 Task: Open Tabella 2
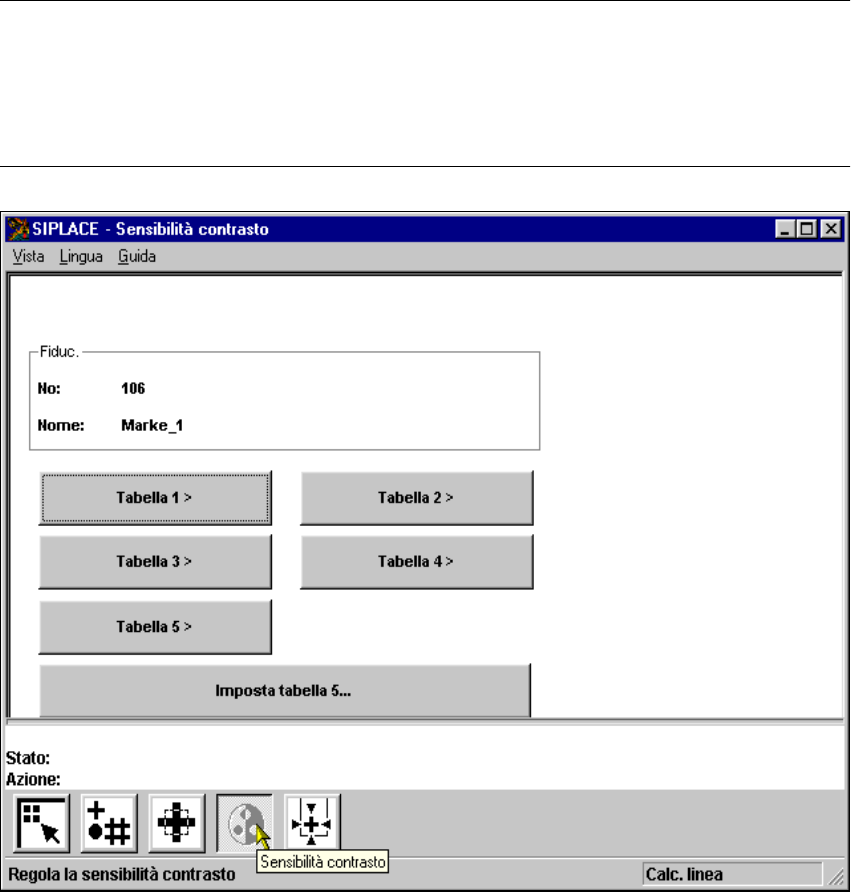point(417,498)
